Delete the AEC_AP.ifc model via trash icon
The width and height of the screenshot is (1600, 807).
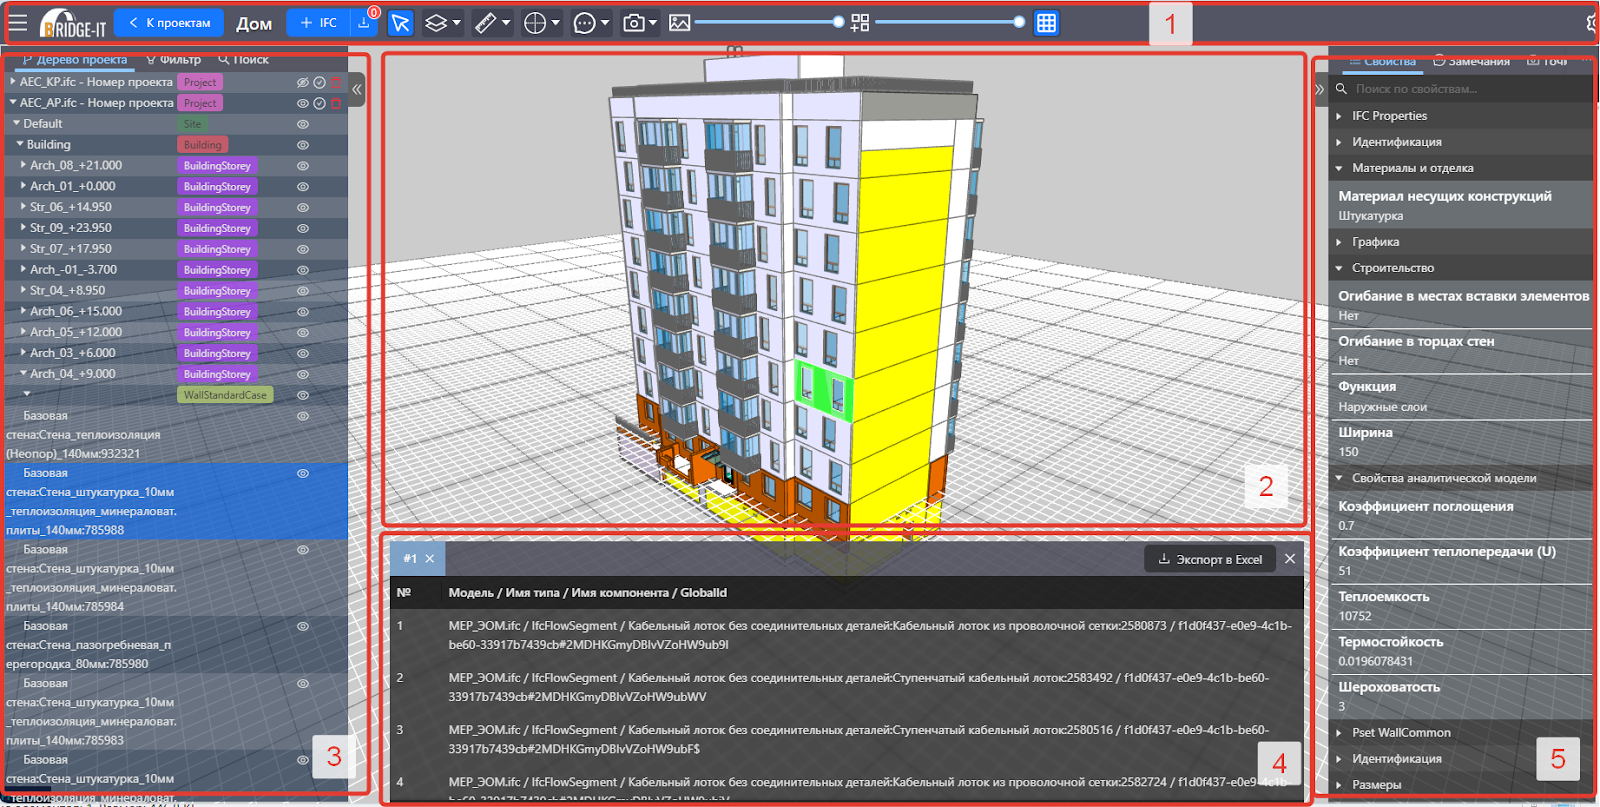click(x=337, y=103)
